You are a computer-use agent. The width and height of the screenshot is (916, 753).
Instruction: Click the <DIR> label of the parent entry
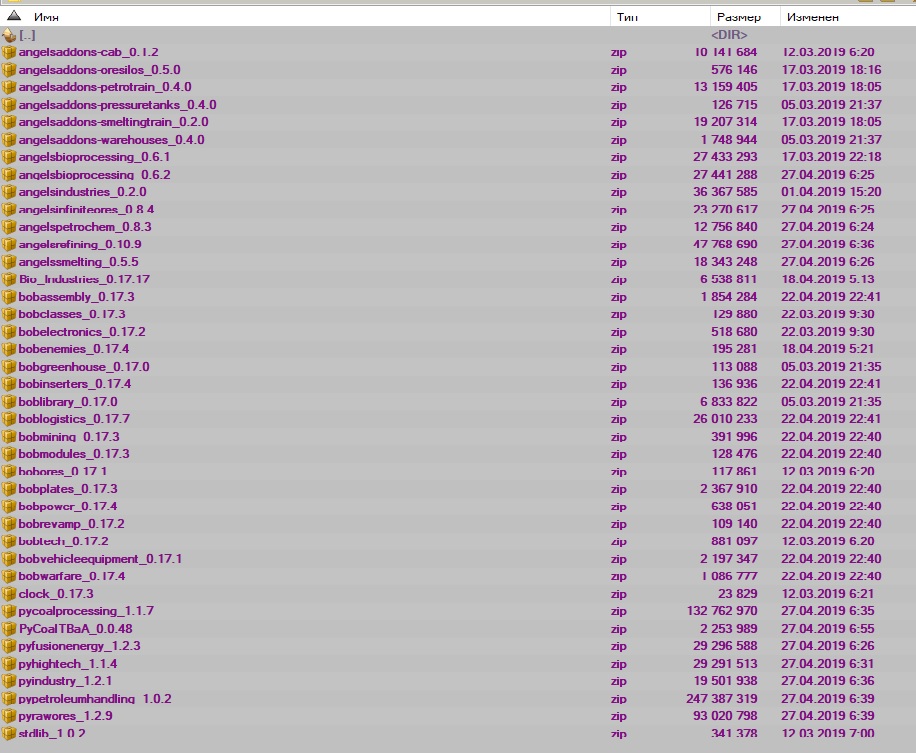pos(729,35)
